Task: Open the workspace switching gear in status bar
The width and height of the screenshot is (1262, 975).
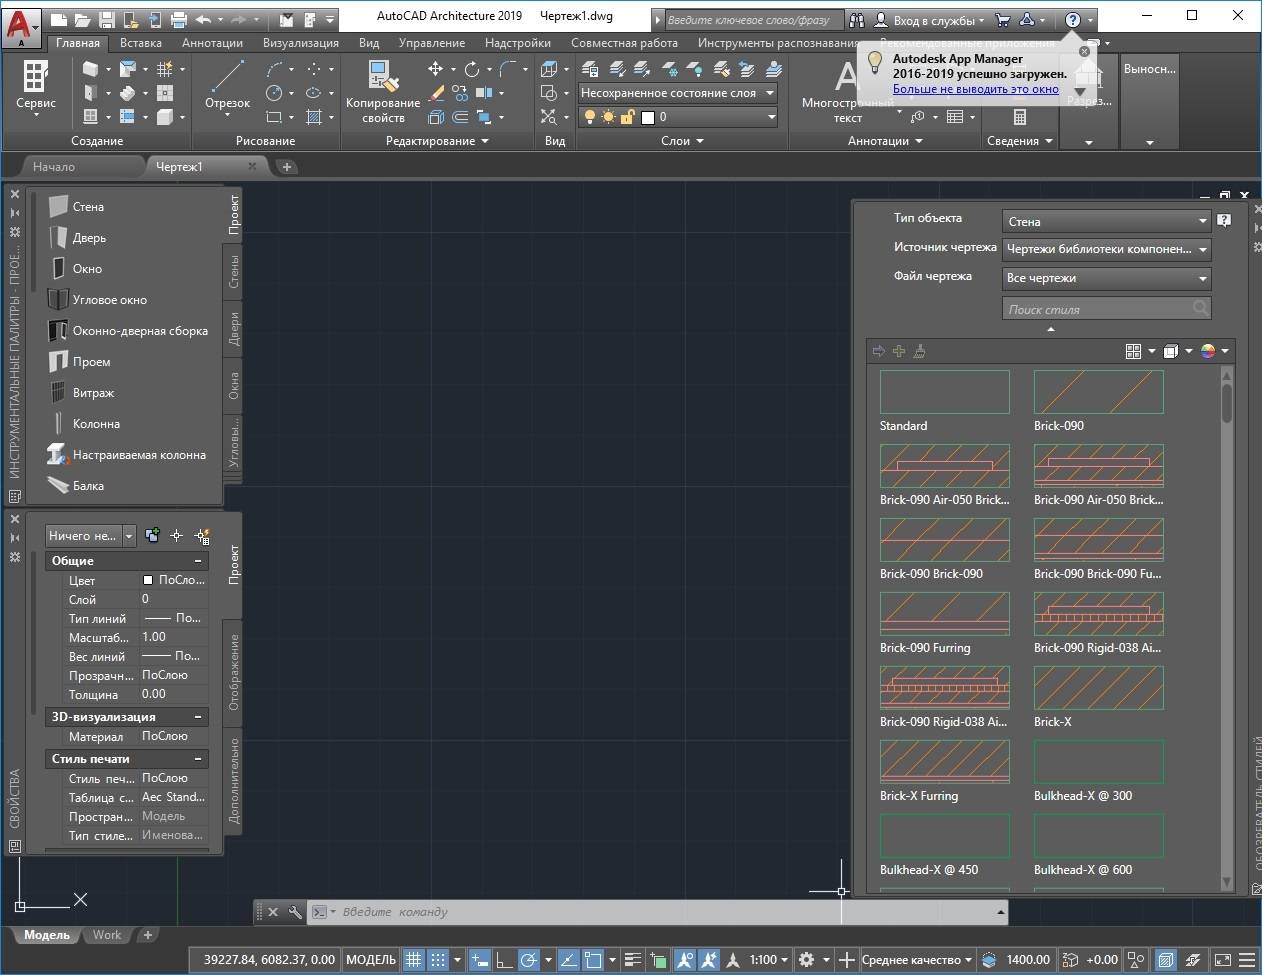Action: tap(807, 960)
